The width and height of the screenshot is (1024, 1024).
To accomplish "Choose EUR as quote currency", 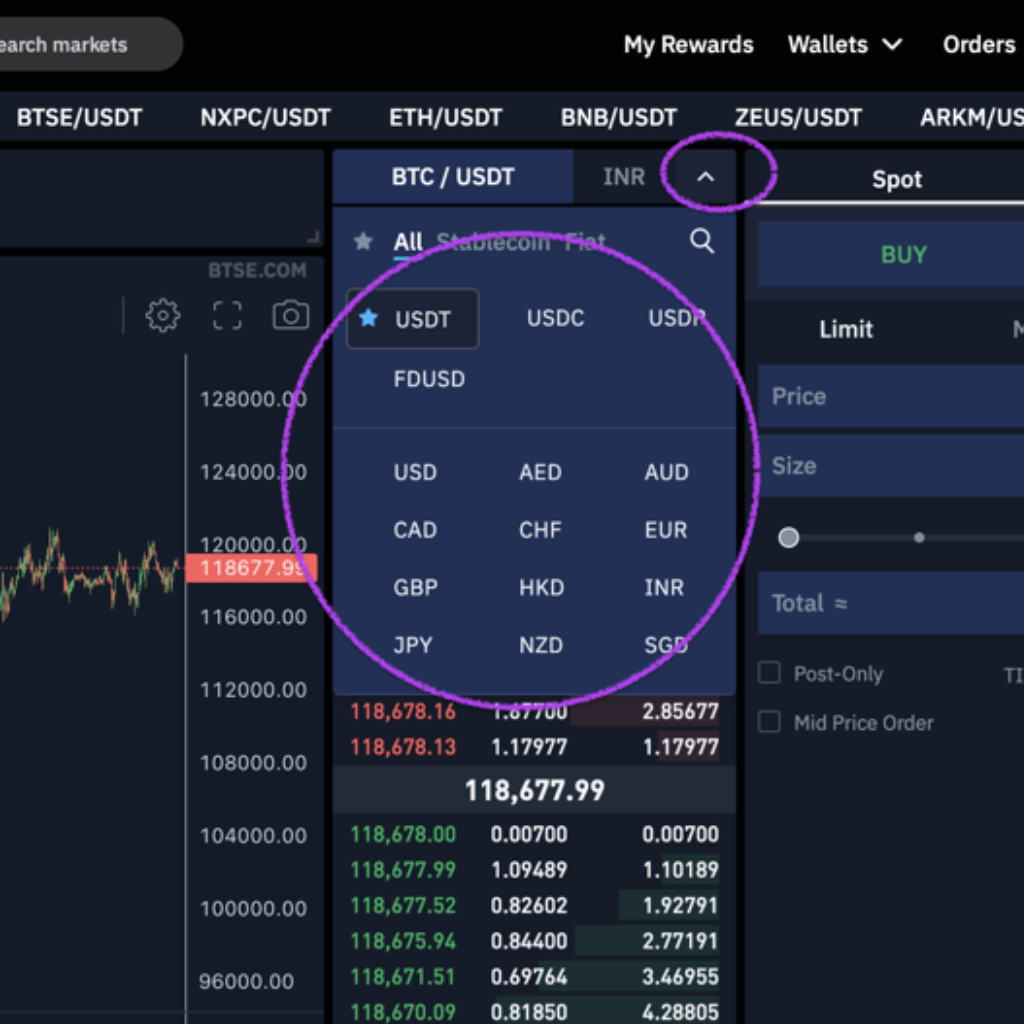I will [666, 530].
